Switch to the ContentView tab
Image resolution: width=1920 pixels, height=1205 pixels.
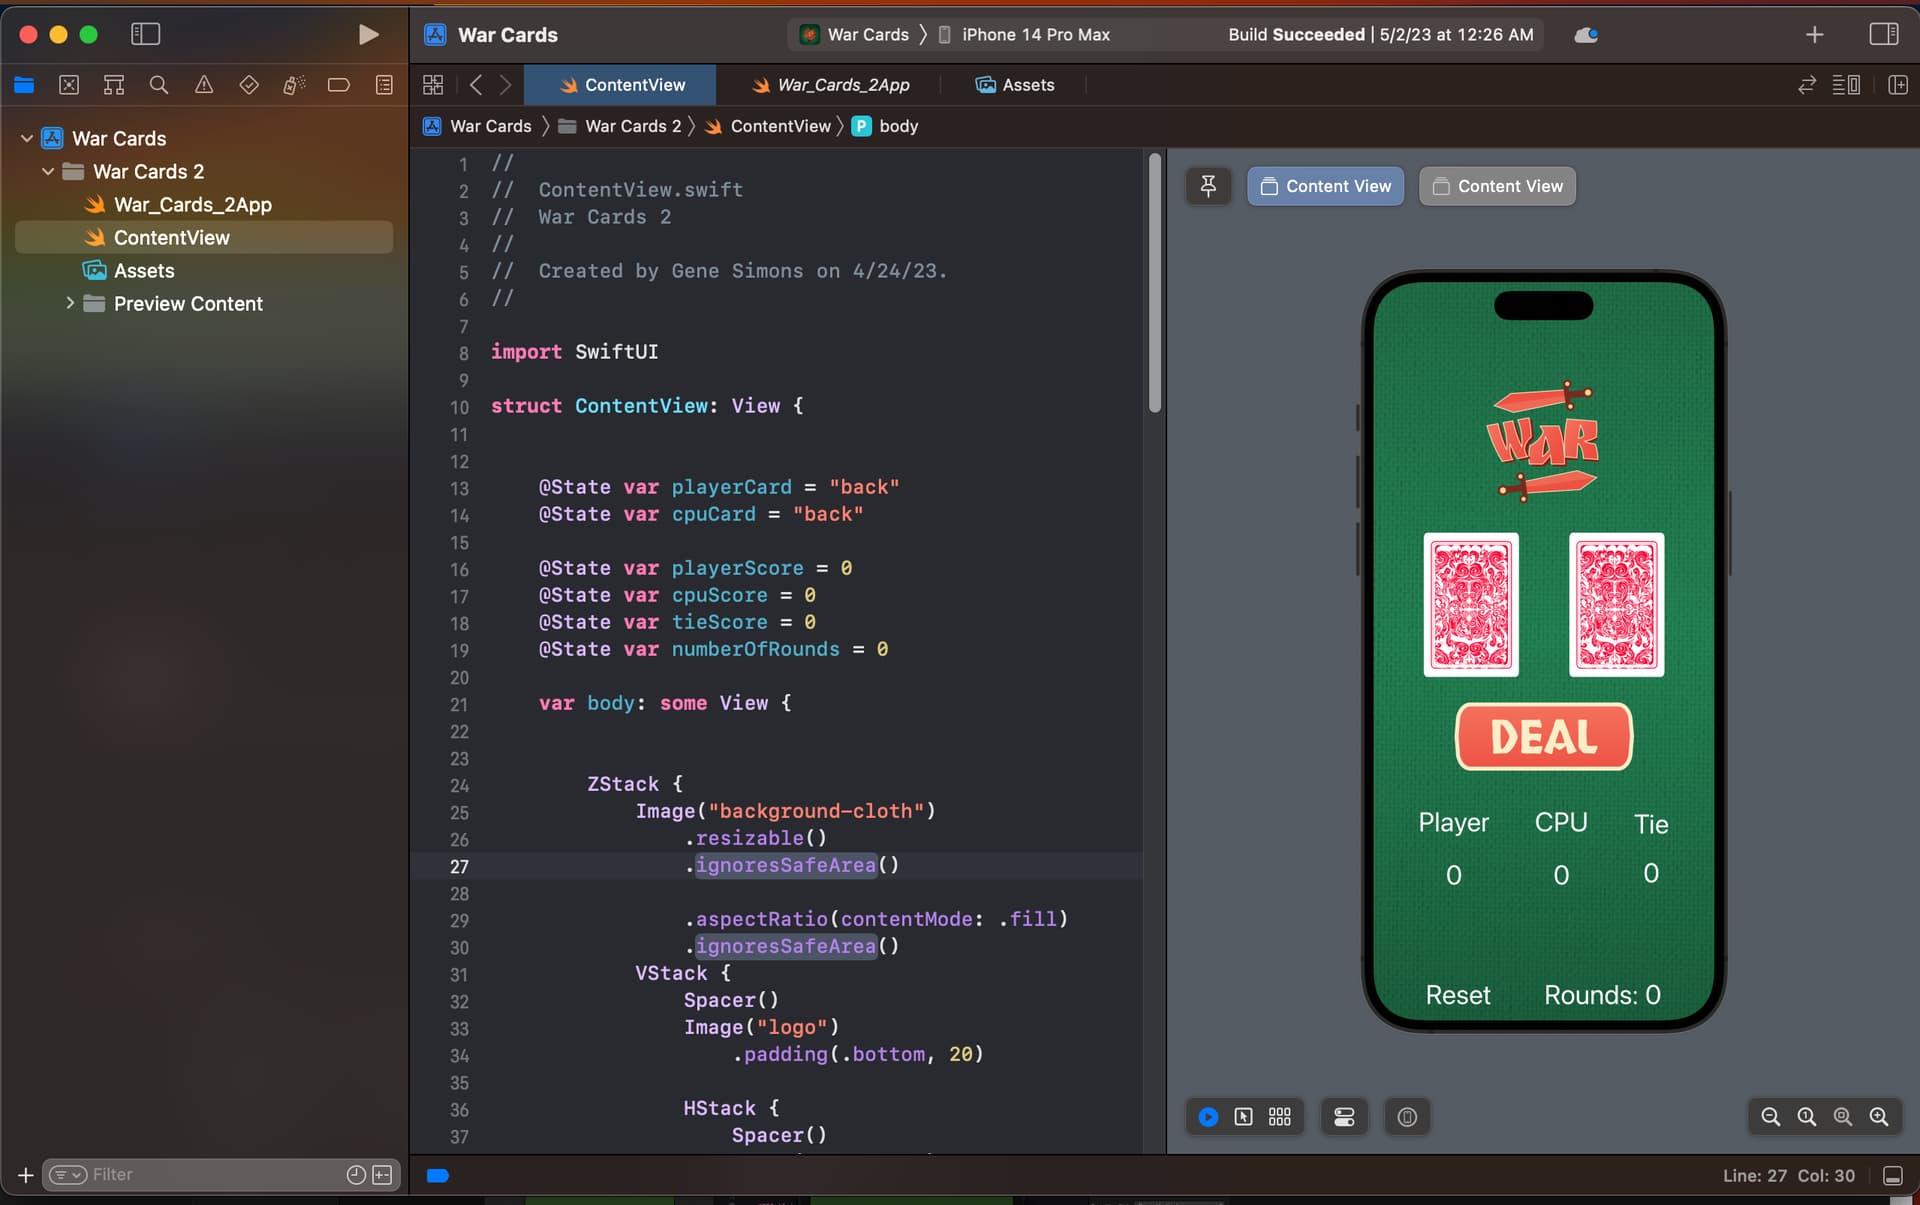[x=620, y=85]
